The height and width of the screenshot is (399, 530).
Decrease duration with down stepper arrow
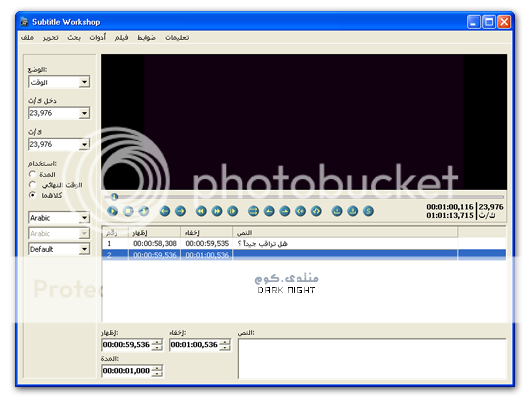(157, 374)
